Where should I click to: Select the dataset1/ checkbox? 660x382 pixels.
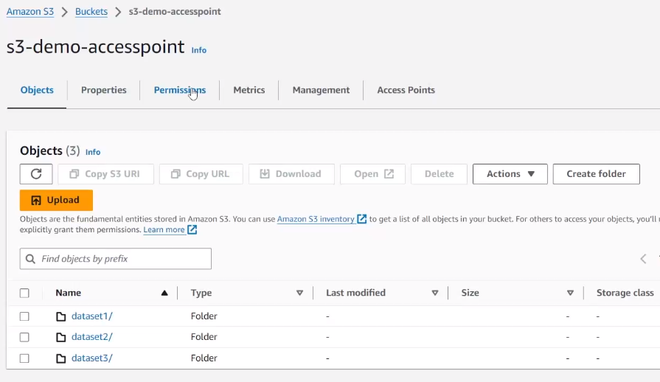(24, 316)
